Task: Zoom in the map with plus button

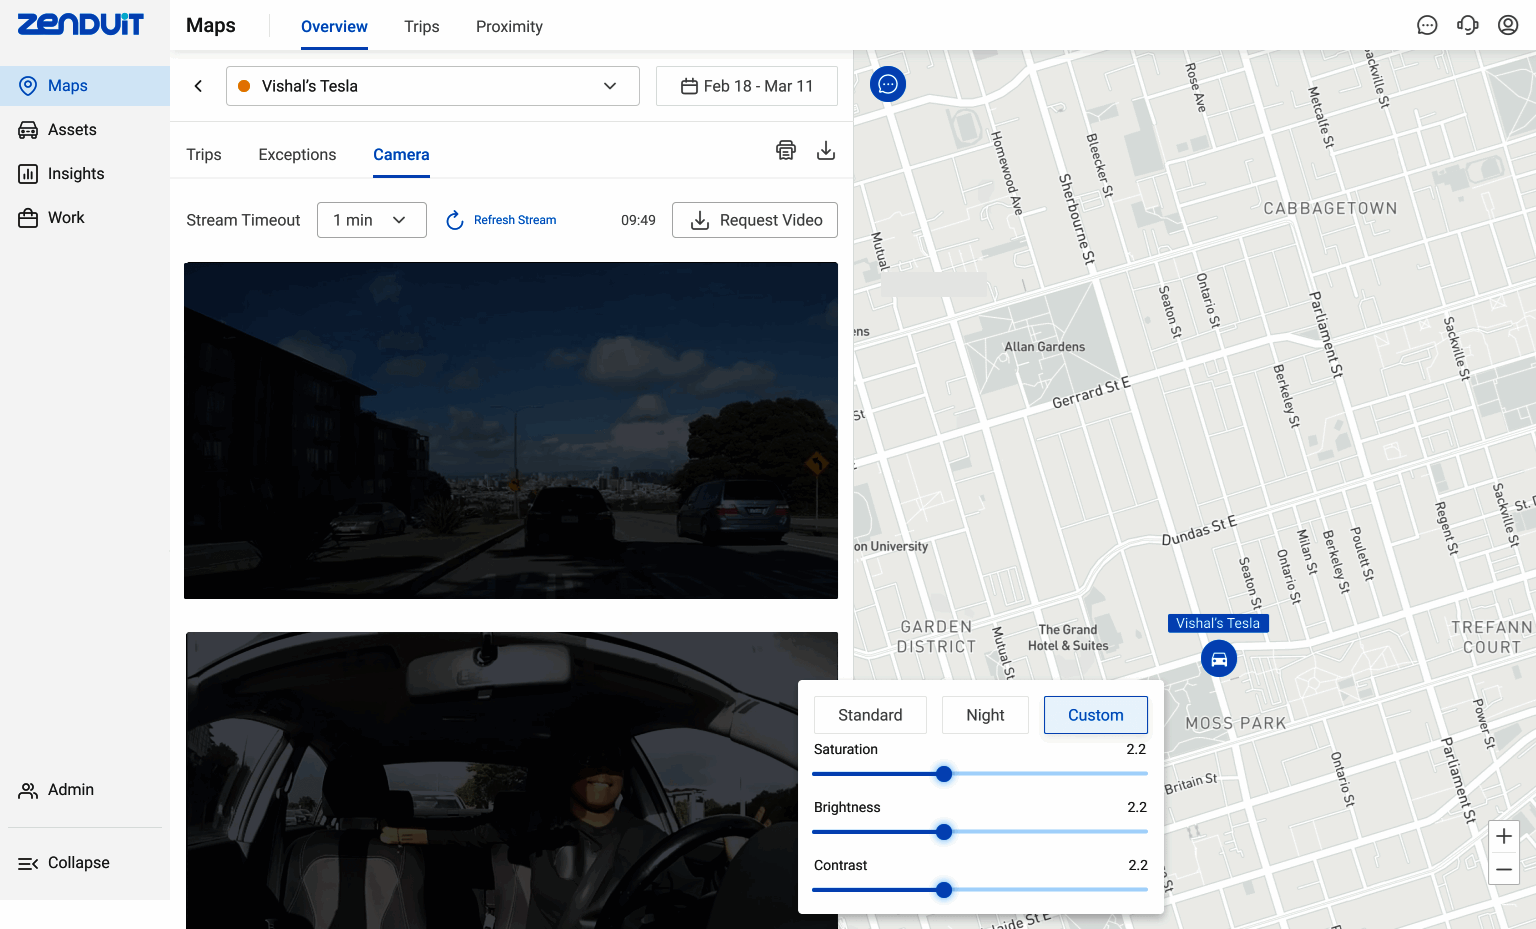Action: [x=1503, y=837]
